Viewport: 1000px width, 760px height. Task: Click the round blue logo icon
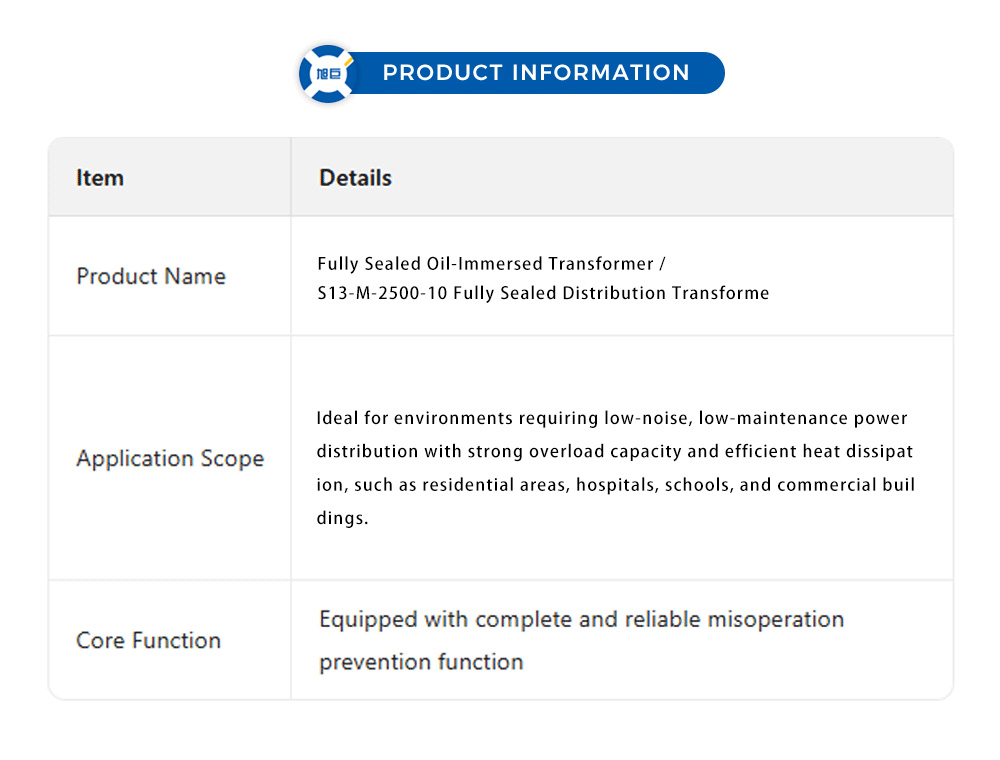pyautogui.click(x=328, y=73)
